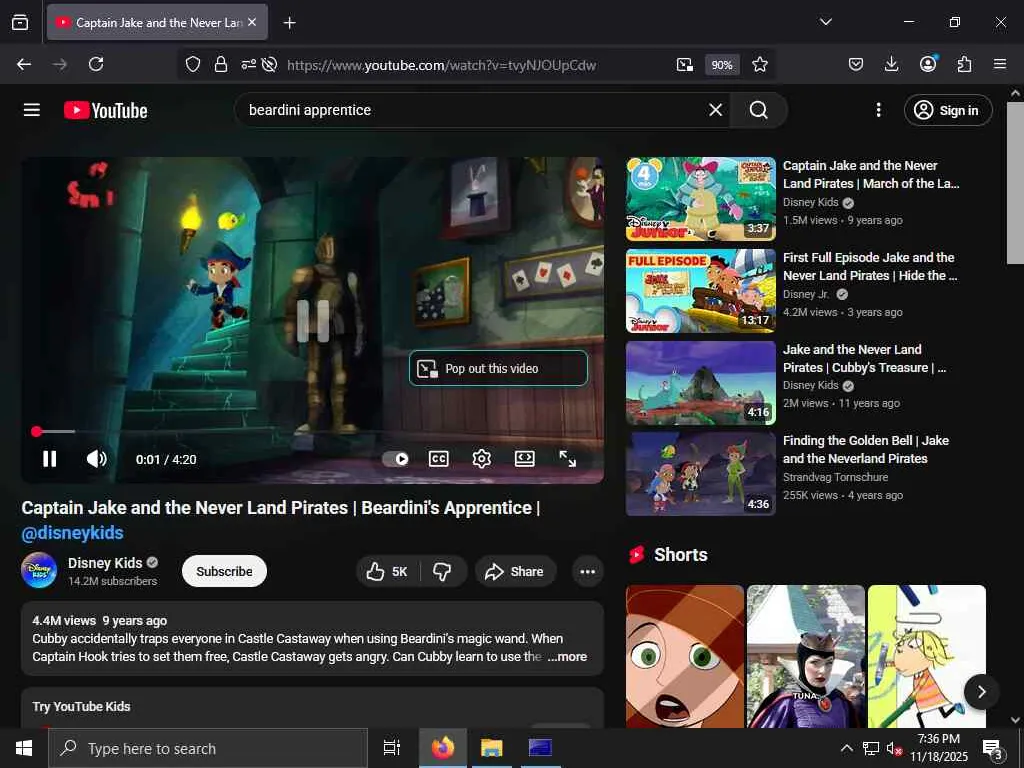Open Disney Kids channel avatar

tap(39, 570)
